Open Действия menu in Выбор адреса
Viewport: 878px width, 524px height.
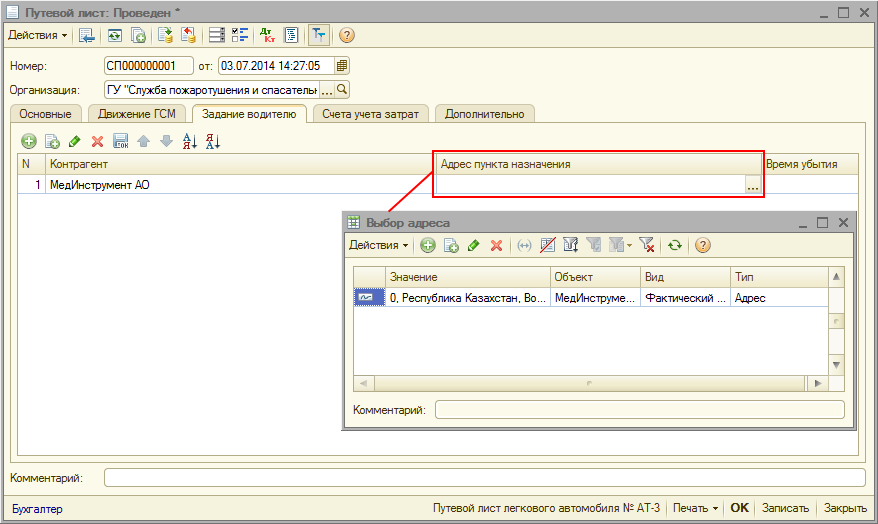click(x=378, y=245)
